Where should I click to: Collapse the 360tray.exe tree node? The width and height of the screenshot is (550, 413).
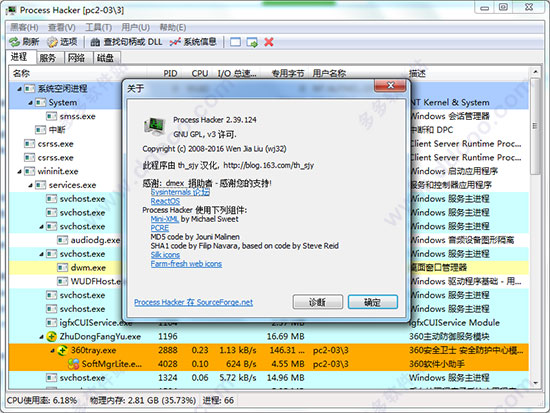pyautogui.click(x=53, y=351)
